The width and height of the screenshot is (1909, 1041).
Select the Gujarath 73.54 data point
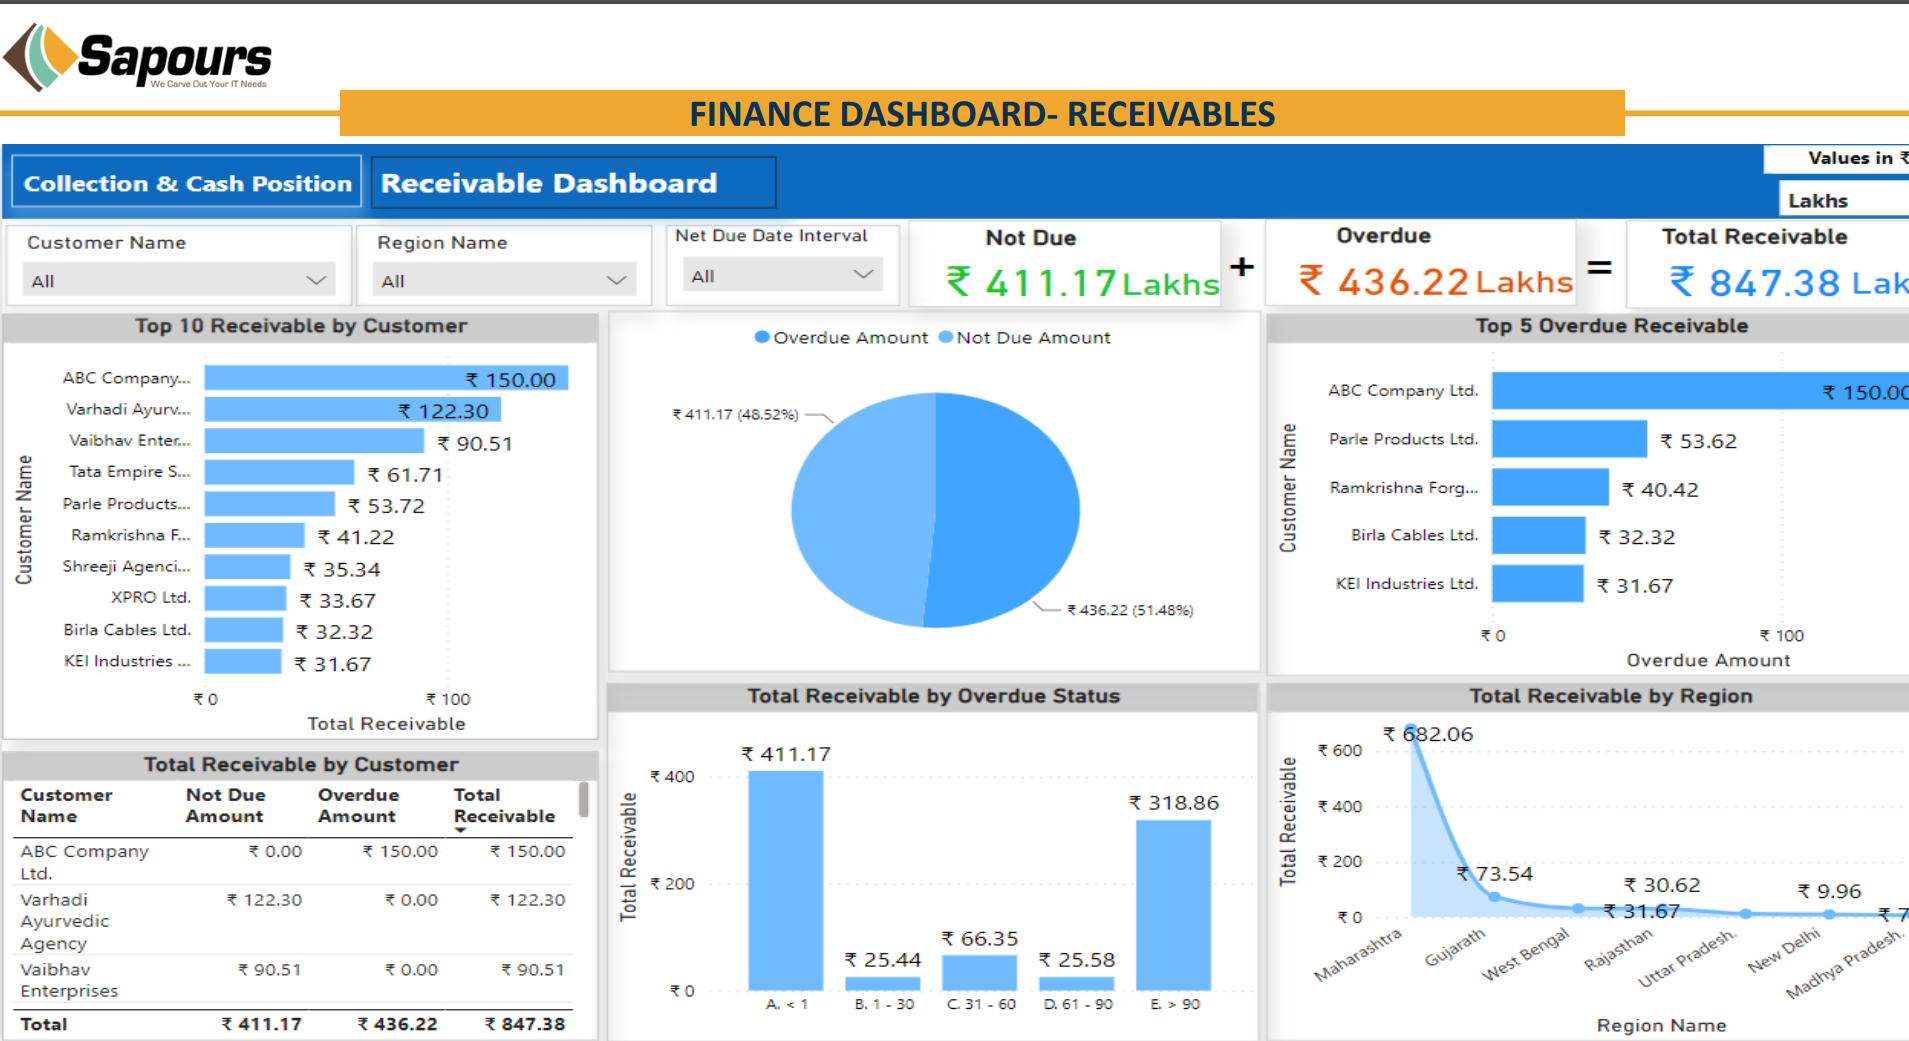[x=1494, y=896]
